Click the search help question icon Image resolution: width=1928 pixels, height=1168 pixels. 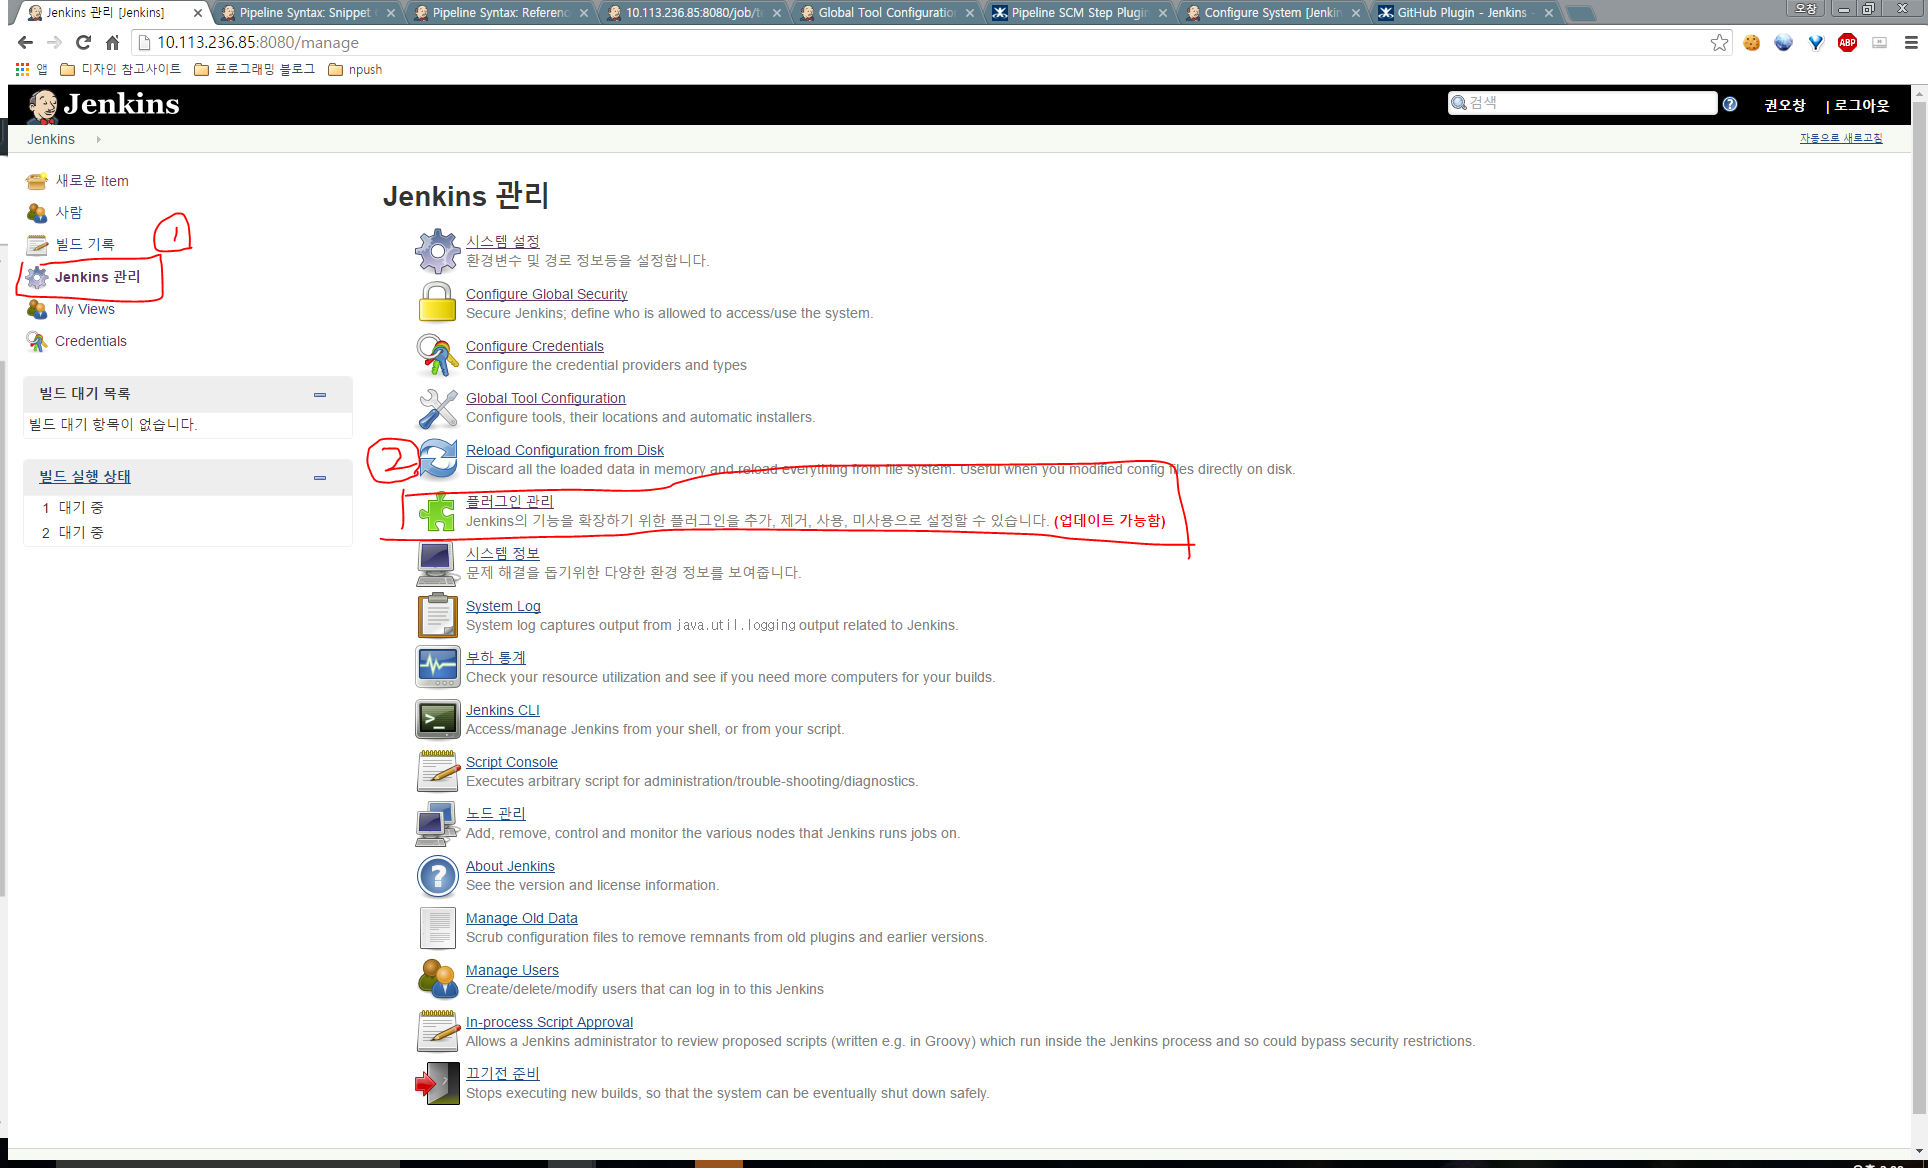coord(1730,104)
